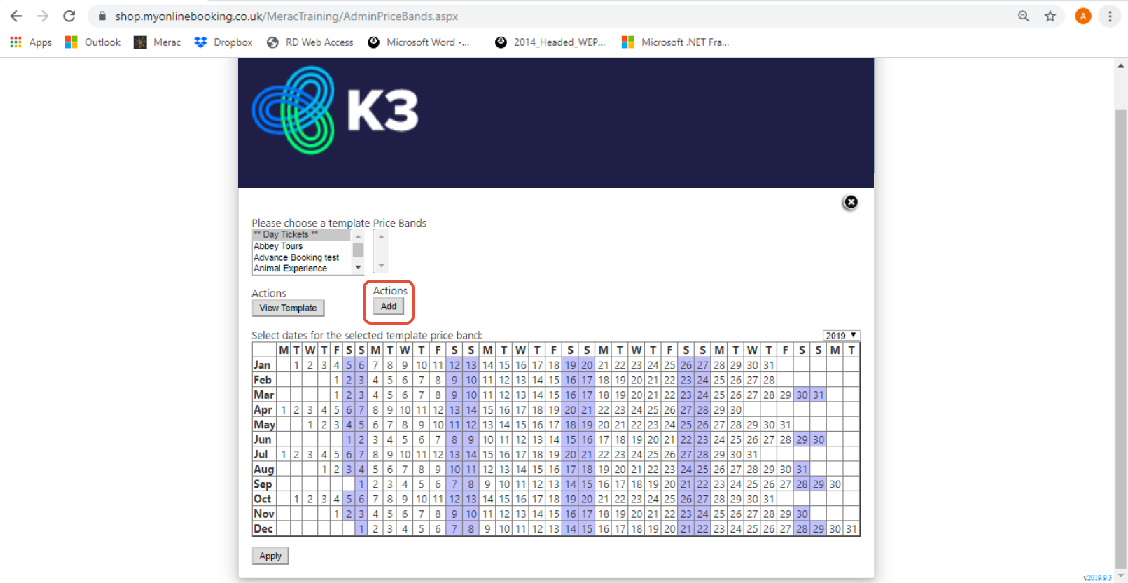Click the Dec month row header
1128x583 pixels.
[264, 529]
